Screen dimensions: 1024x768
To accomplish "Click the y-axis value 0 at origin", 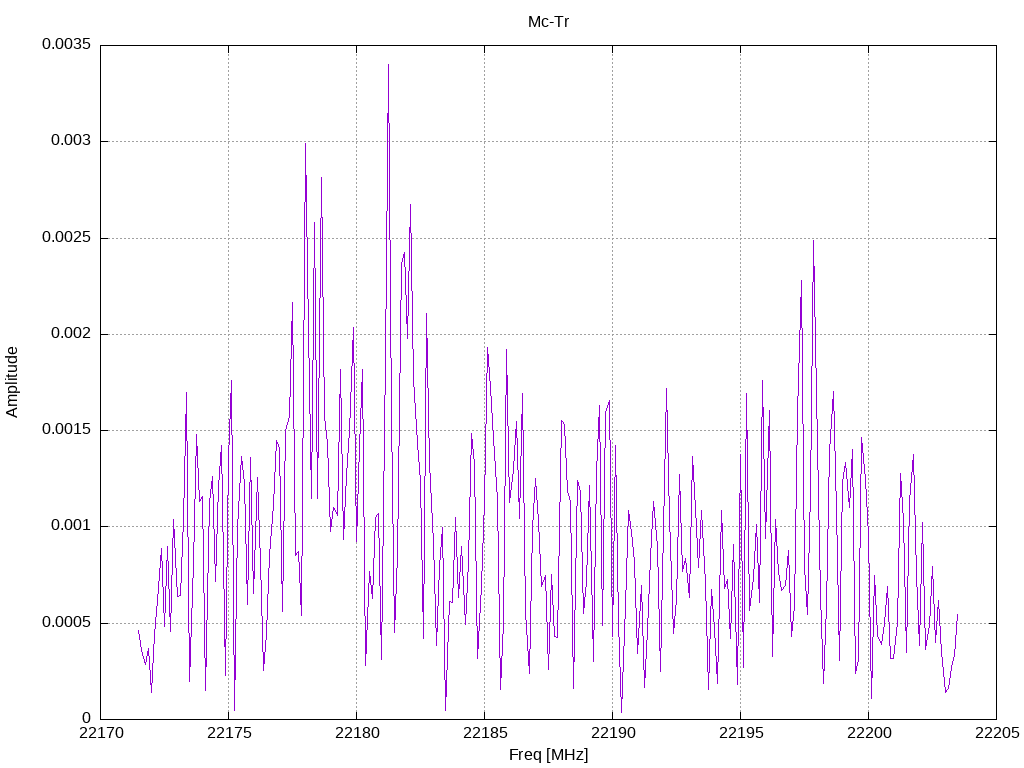I will pyautogui.click(x=87, y=718).
